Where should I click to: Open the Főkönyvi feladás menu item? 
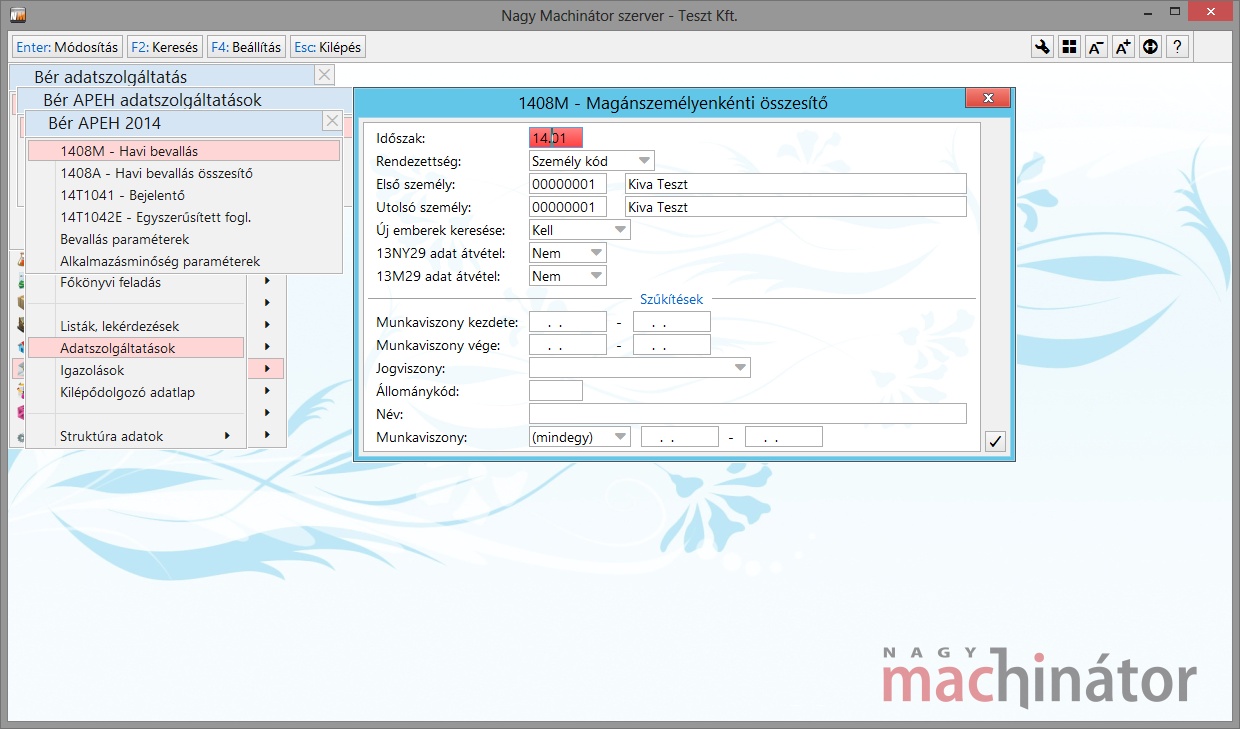pyautogui.click(x=136, y=282)
